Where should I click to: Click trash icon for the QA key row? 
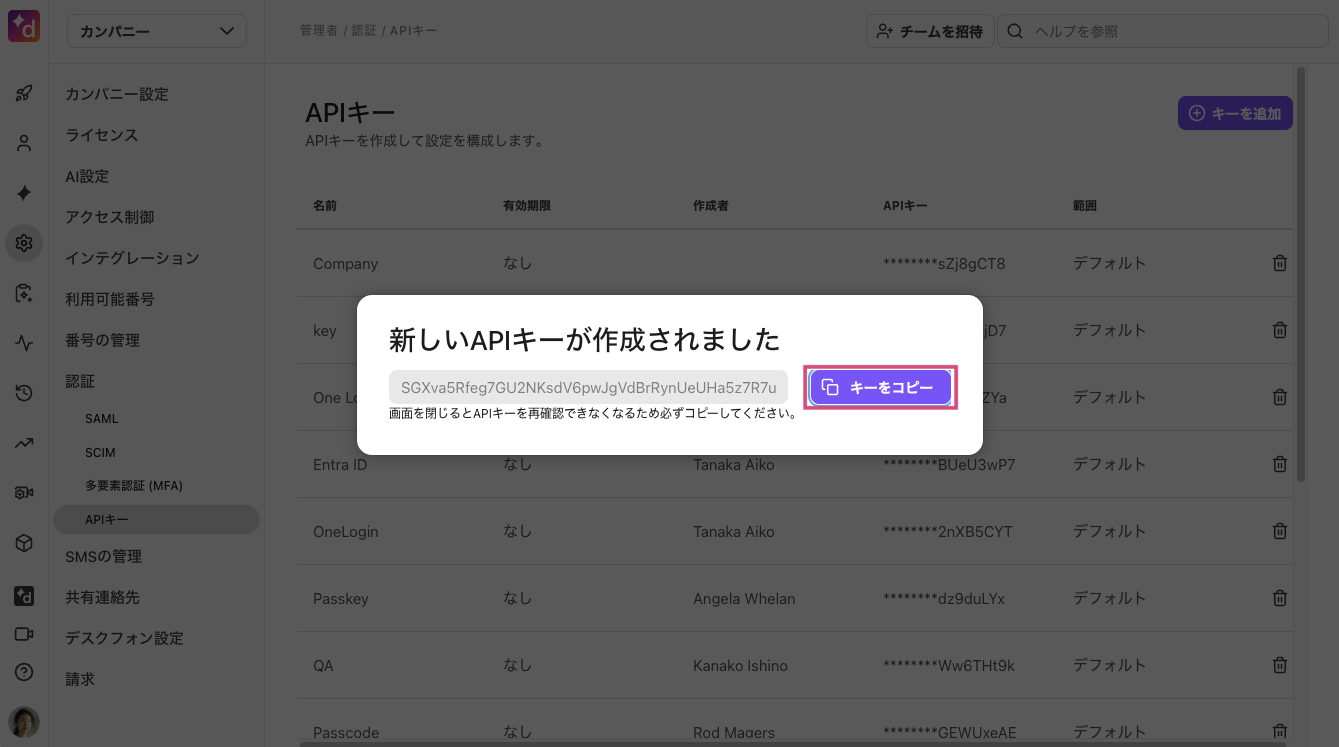point(1279,665)
